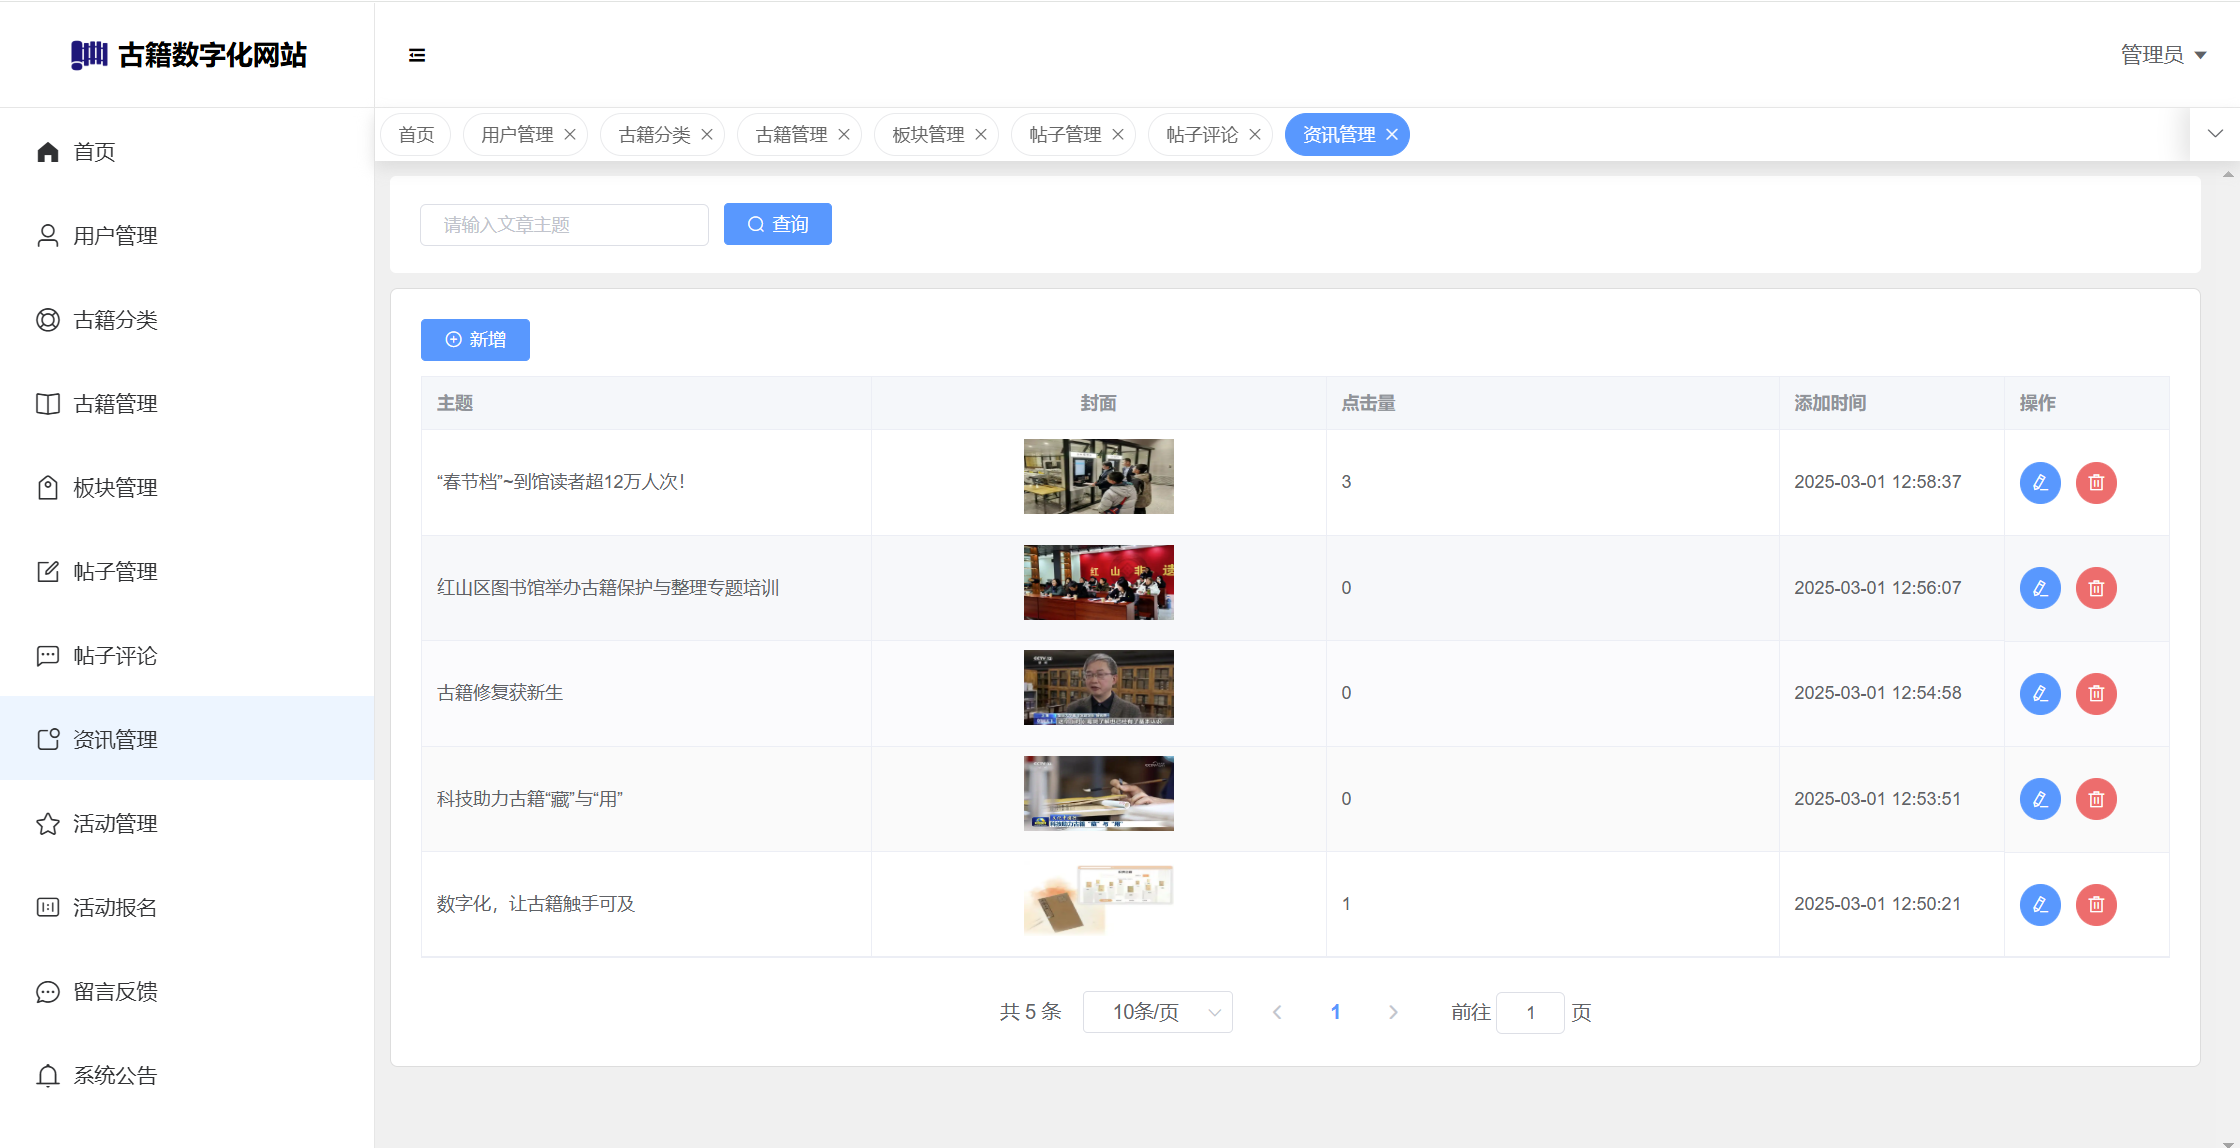Click the 新增 add button
Viewport: 2240px width, 1148px height.
(475, 340)
